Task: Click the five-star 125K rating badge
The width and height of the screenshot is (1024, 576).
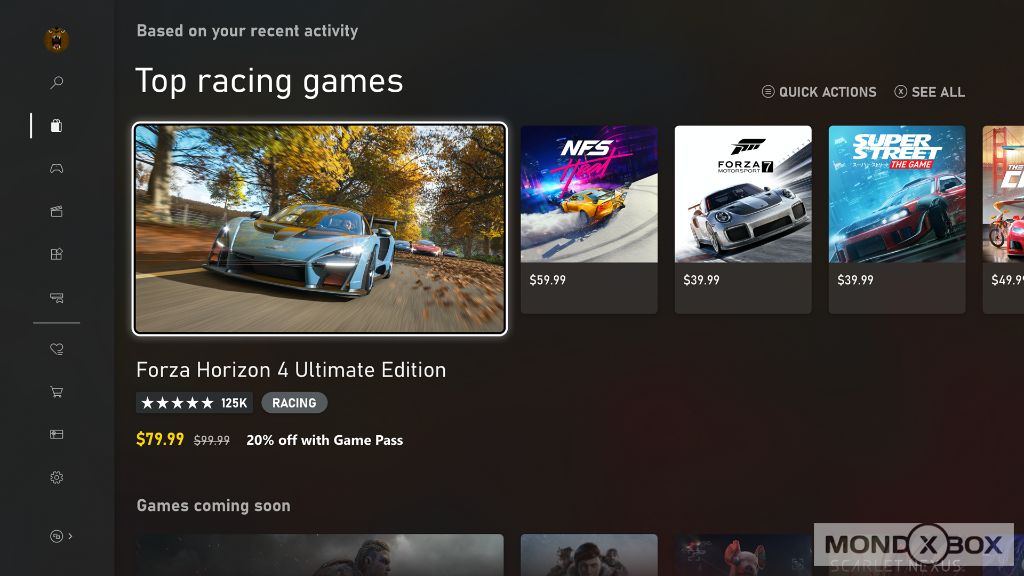Action: point(195,403)
